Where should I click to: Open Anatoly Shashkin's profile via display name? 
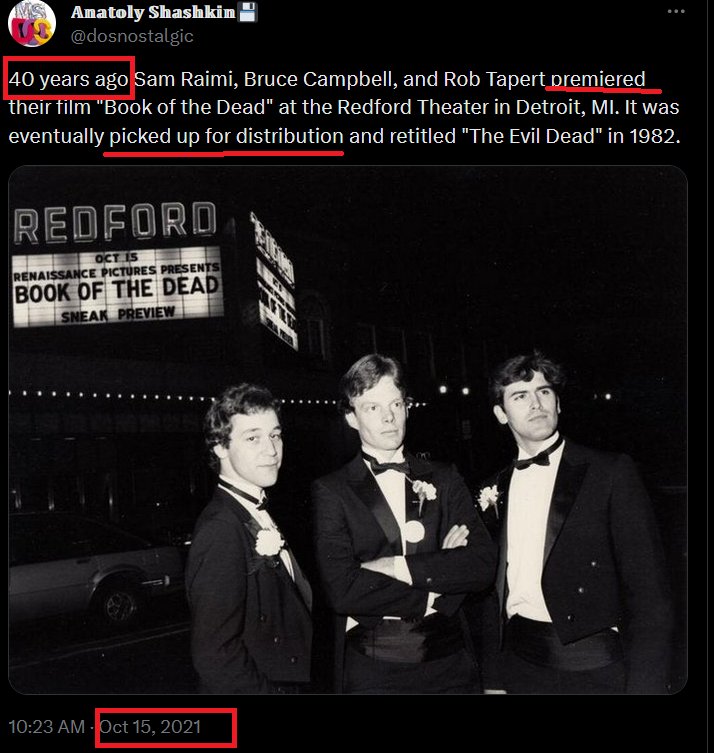153,12
